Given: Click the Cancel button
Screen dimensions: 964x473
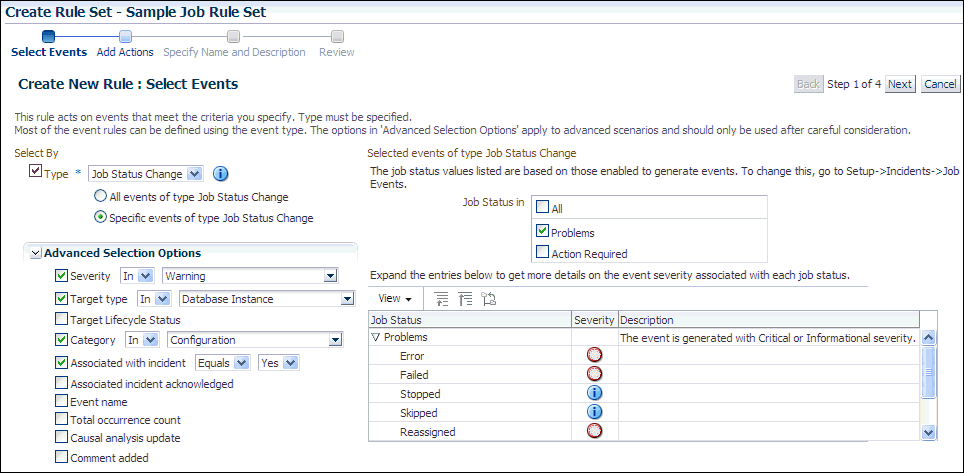Looking at the screenshot, I should (x=940, y=84).
